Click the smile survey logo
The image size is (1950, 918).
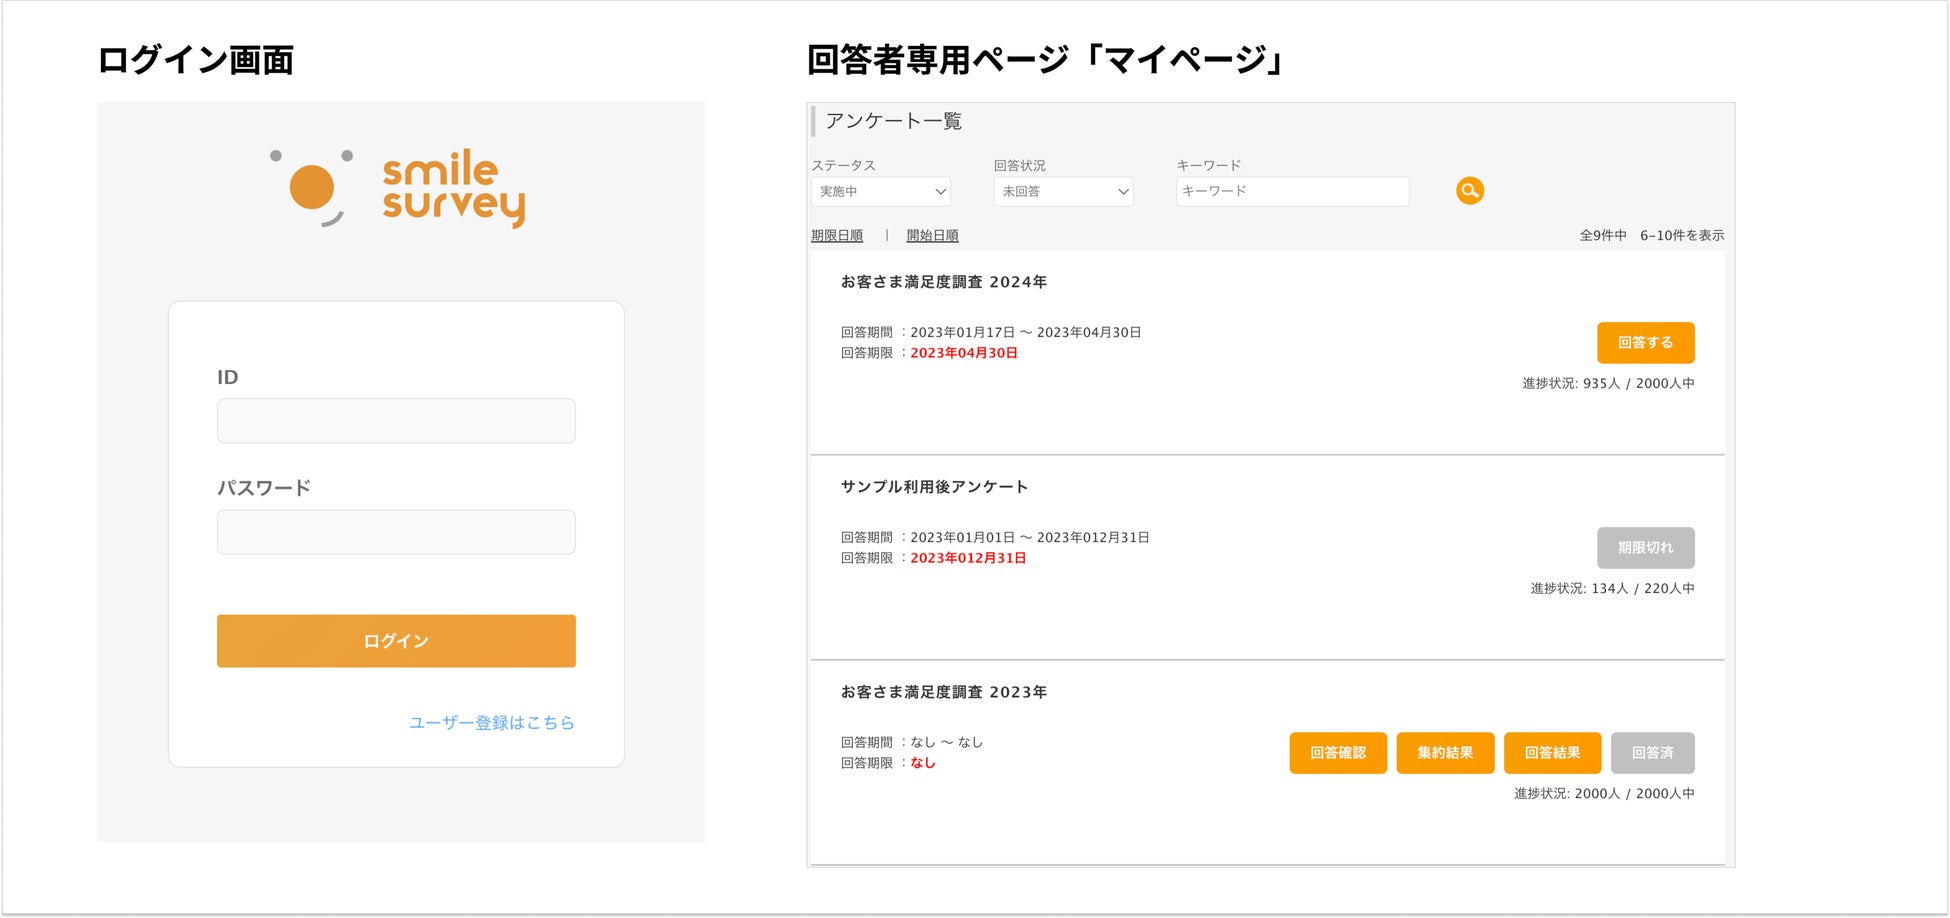pos(400,188)
